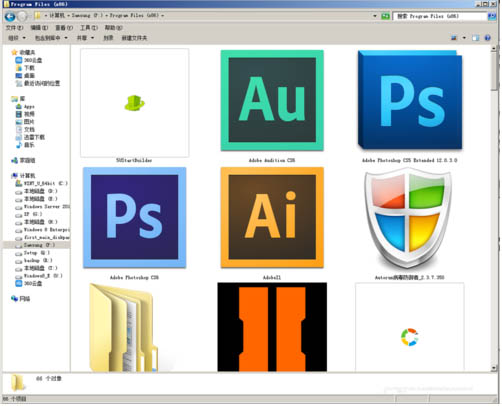
Task: Click into the Program Files search box
Action: pos(440,16)
